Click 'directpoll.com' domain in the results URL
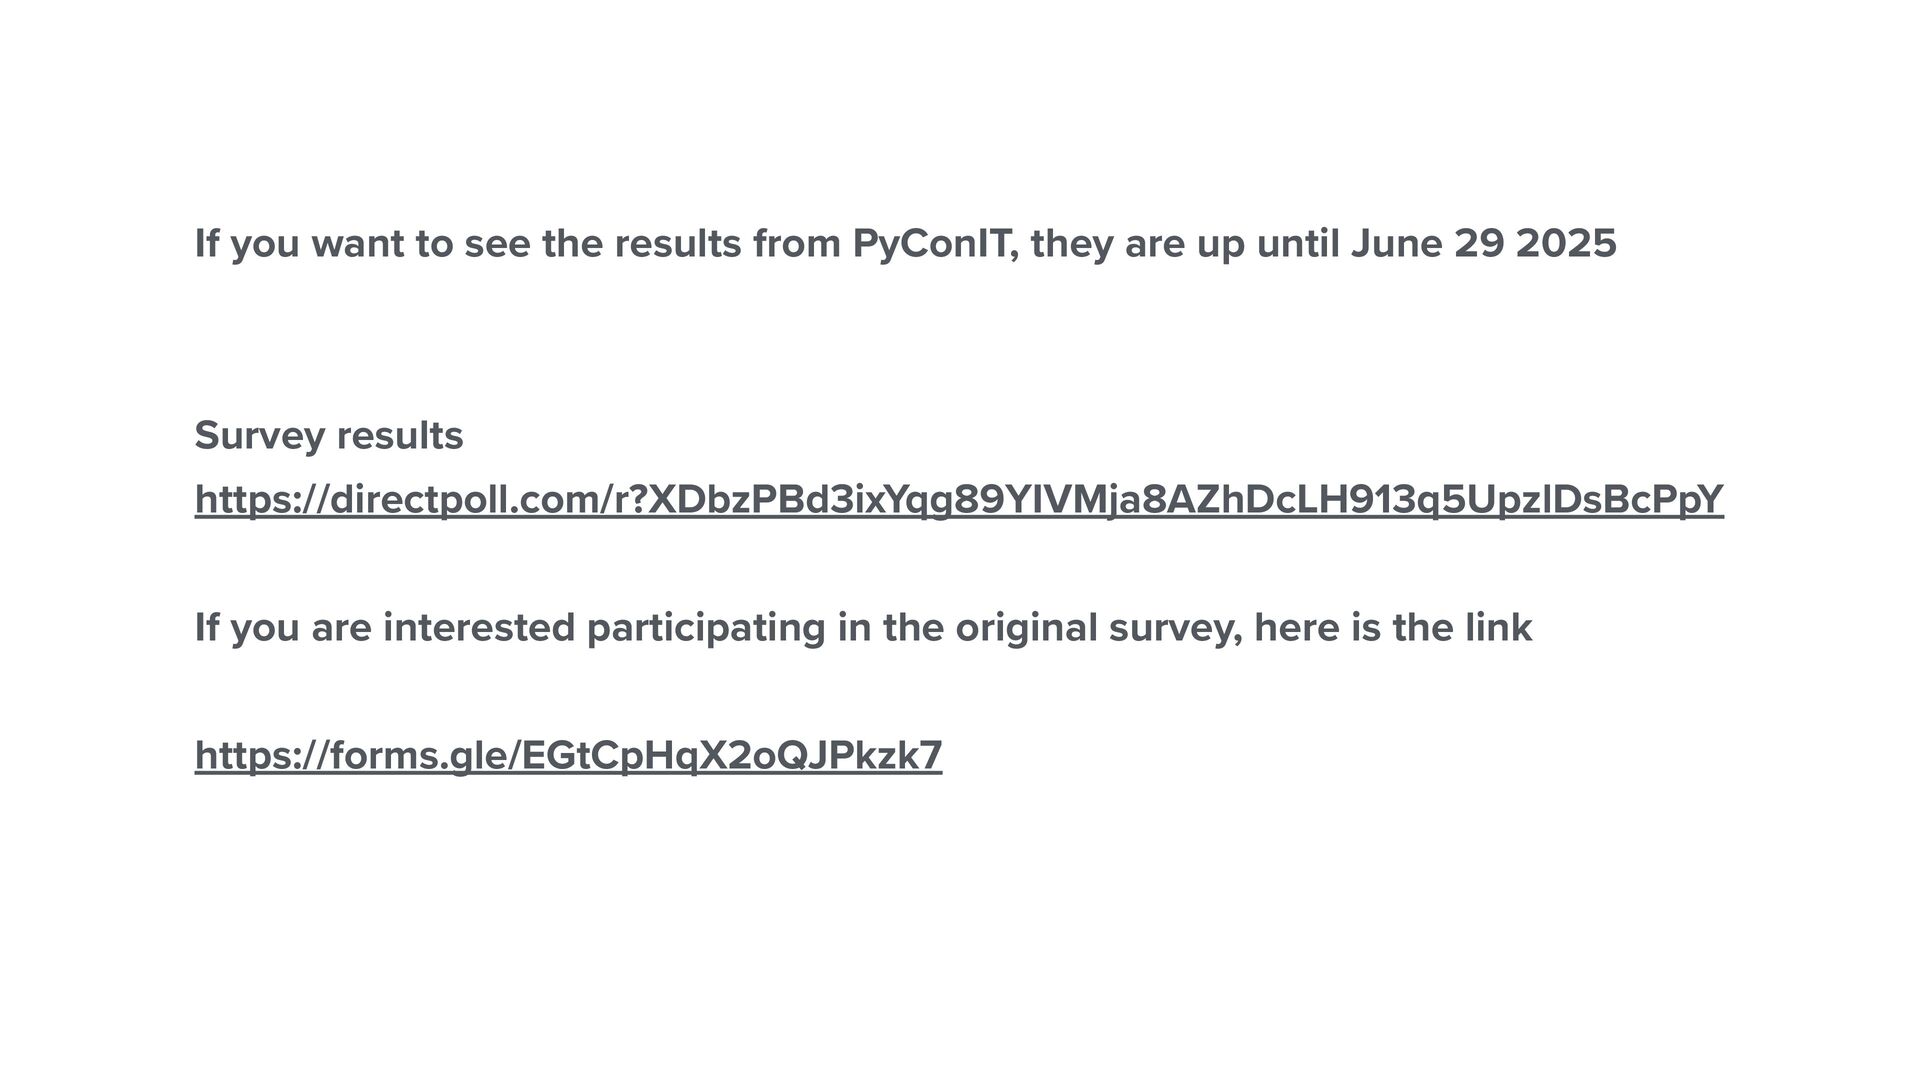Image resolution: width=1920 pixels, height=1080 pixels. [462, 499]
